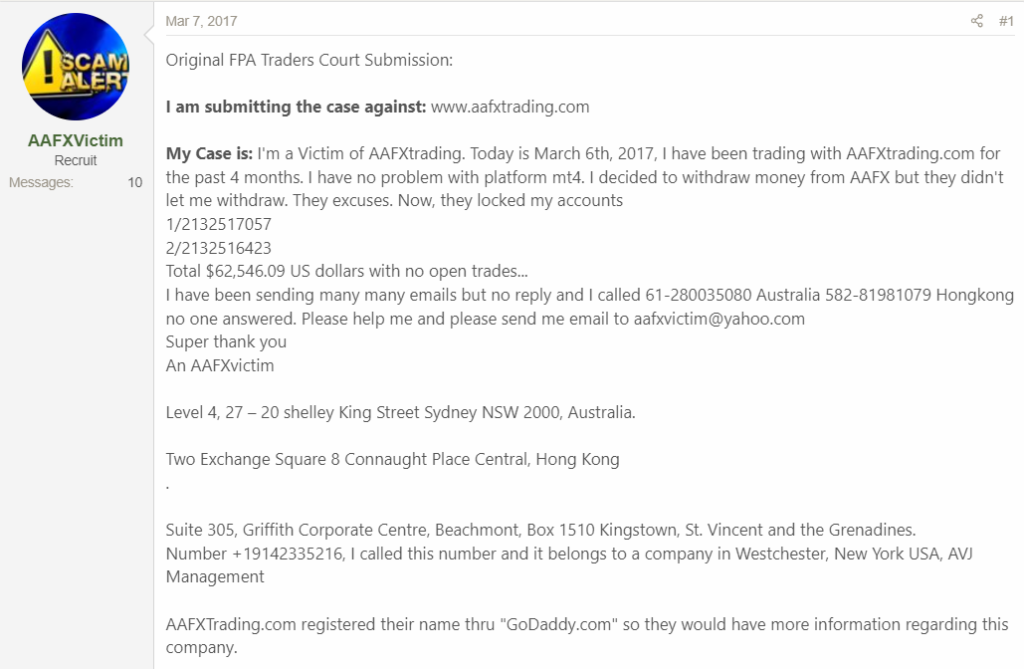Click the "GoDaddy.com" quoted text

coord(558,624)
